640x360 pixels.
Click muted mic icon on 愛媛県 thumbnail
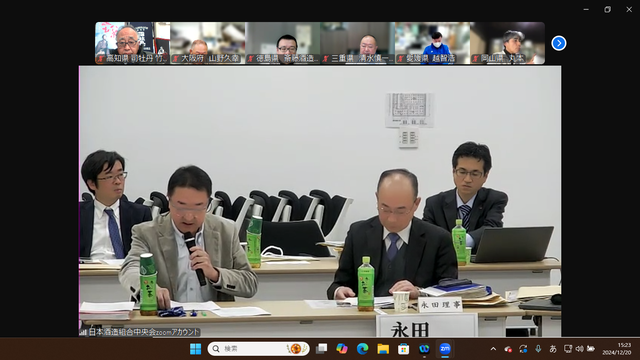click(x=400, y=59)
